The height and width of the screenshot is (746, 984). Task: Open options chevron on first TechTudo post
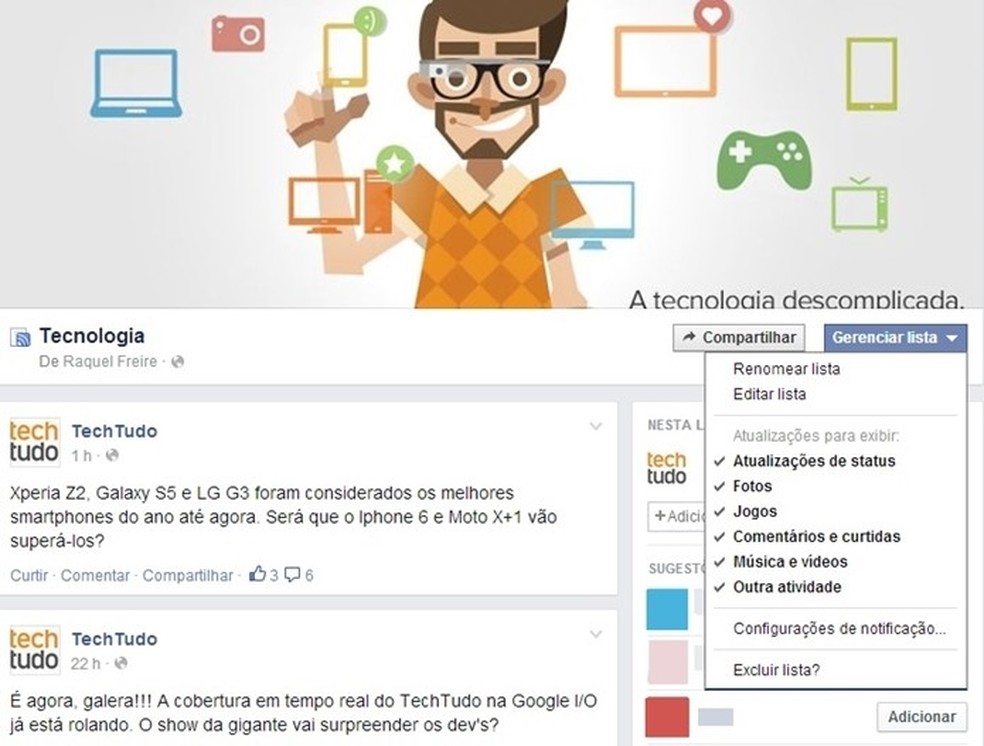(x=596, y=427)
